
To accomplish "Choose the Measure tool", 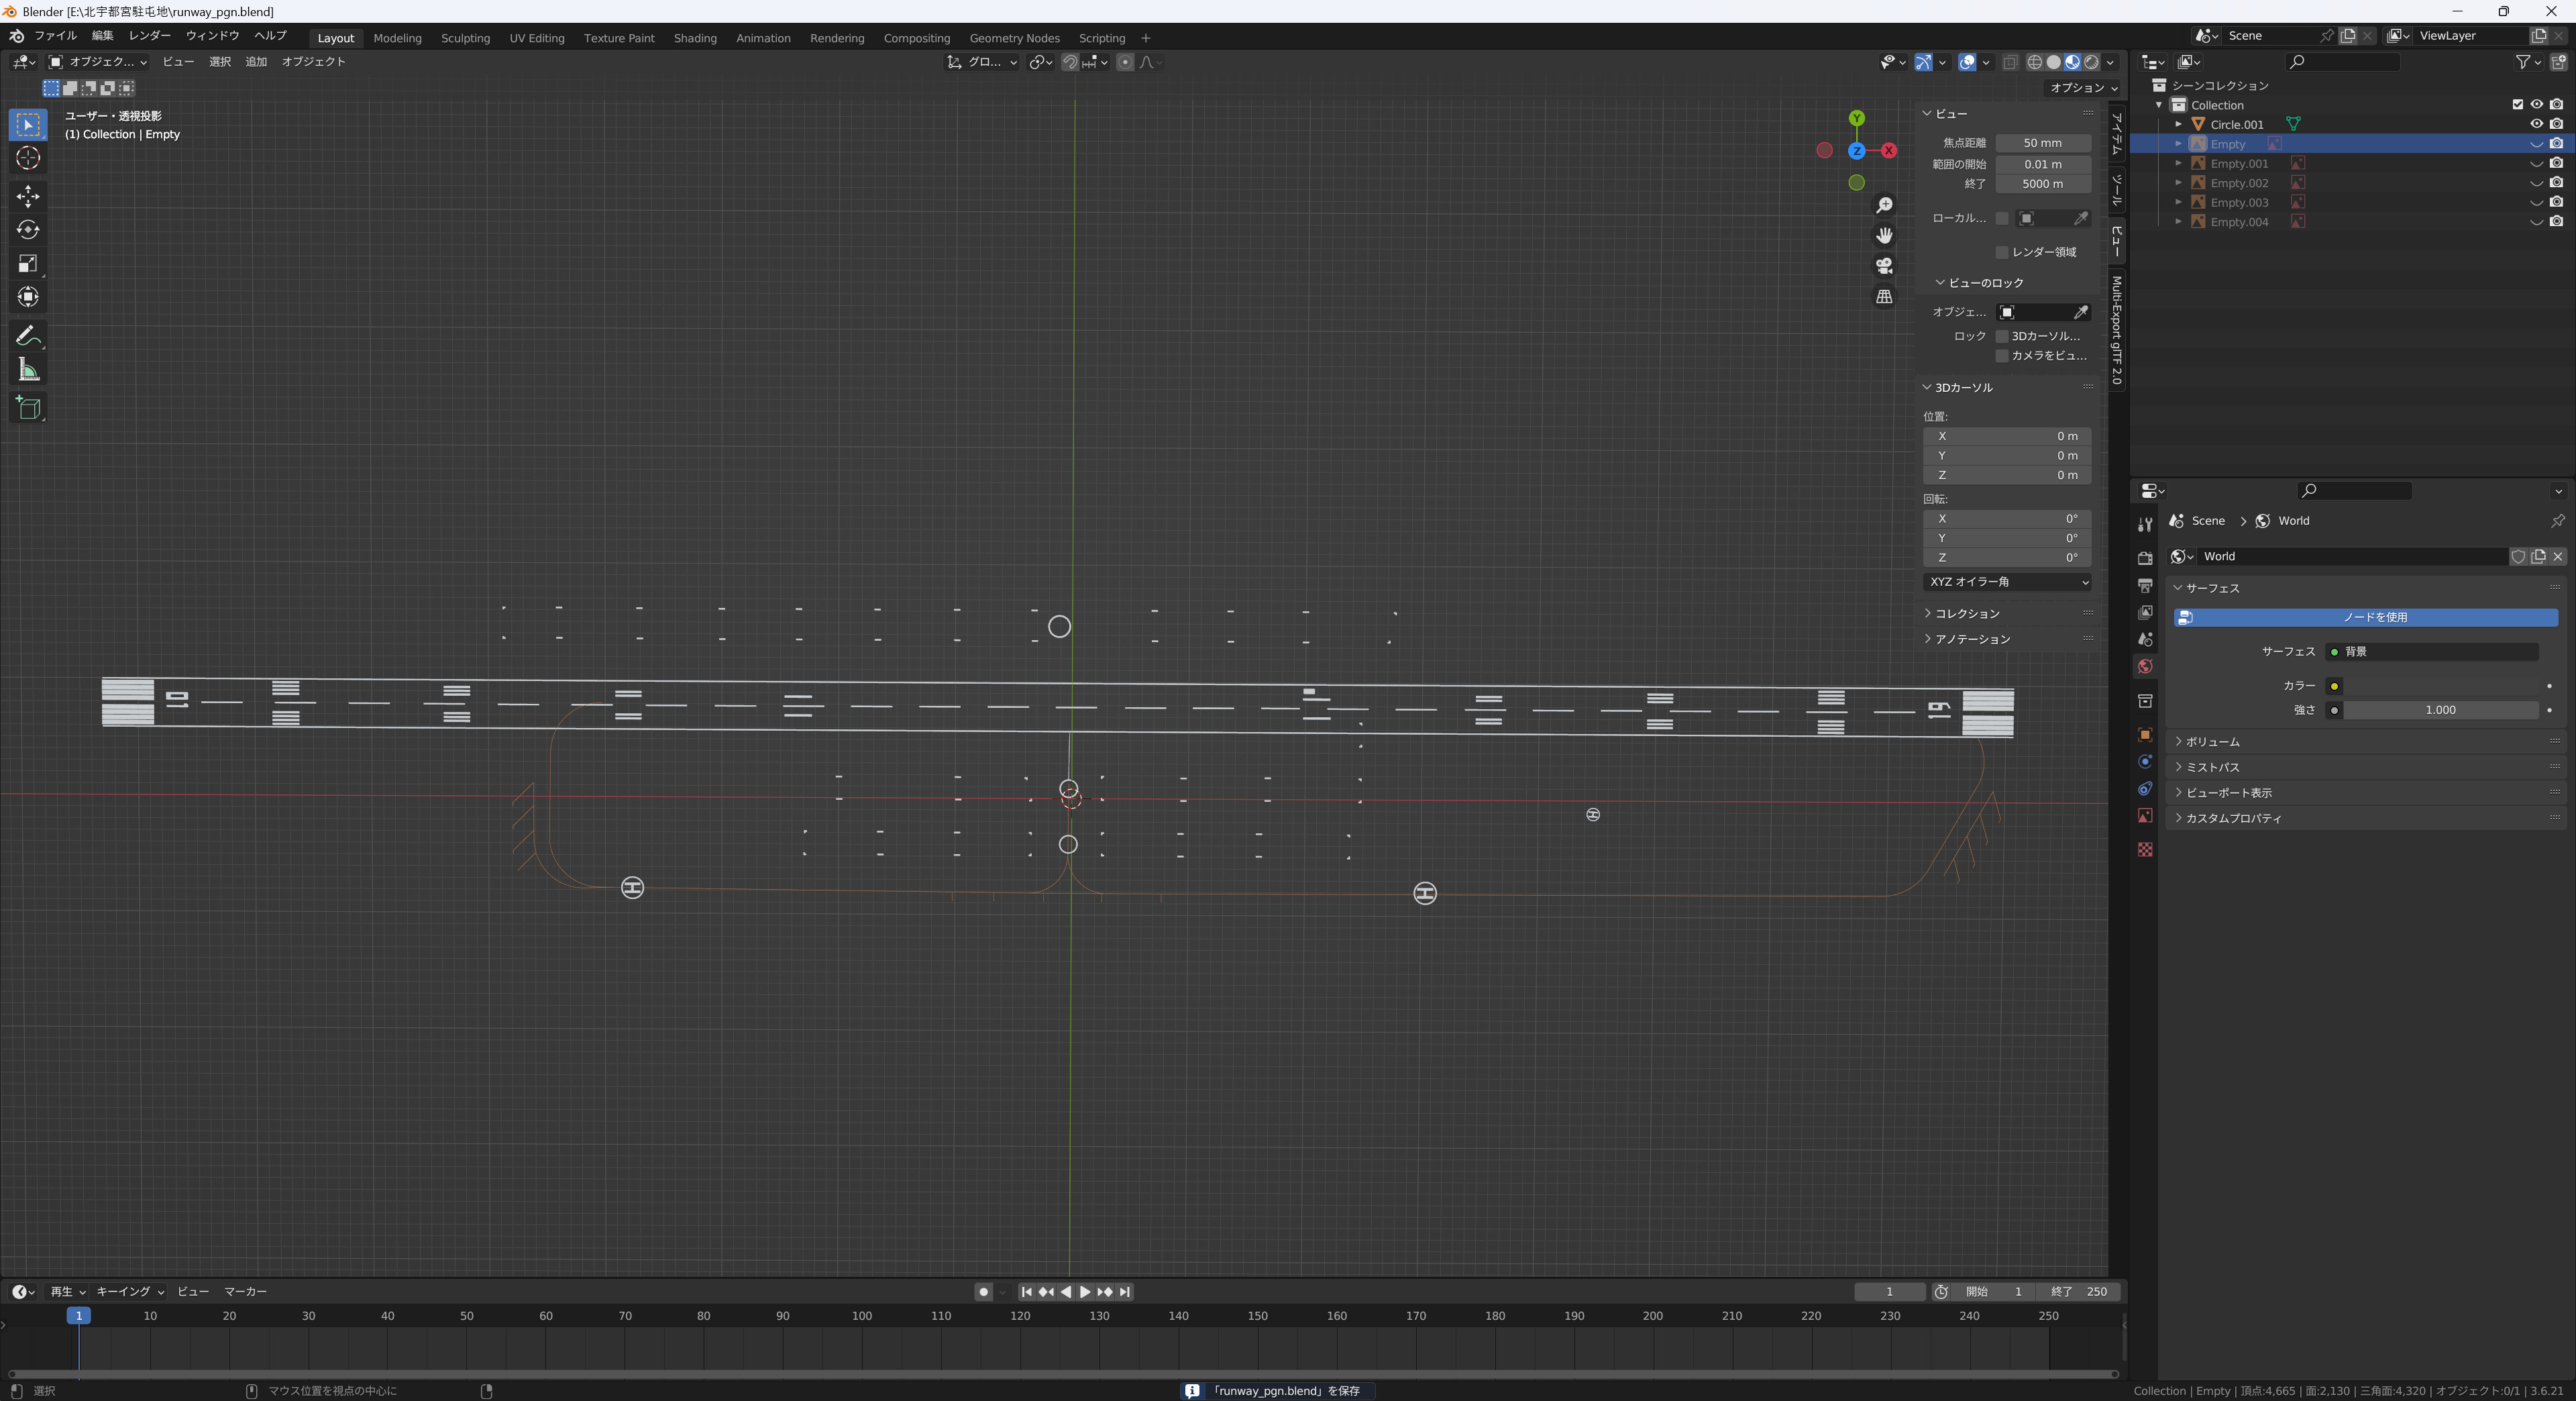I will pos(28,370).
